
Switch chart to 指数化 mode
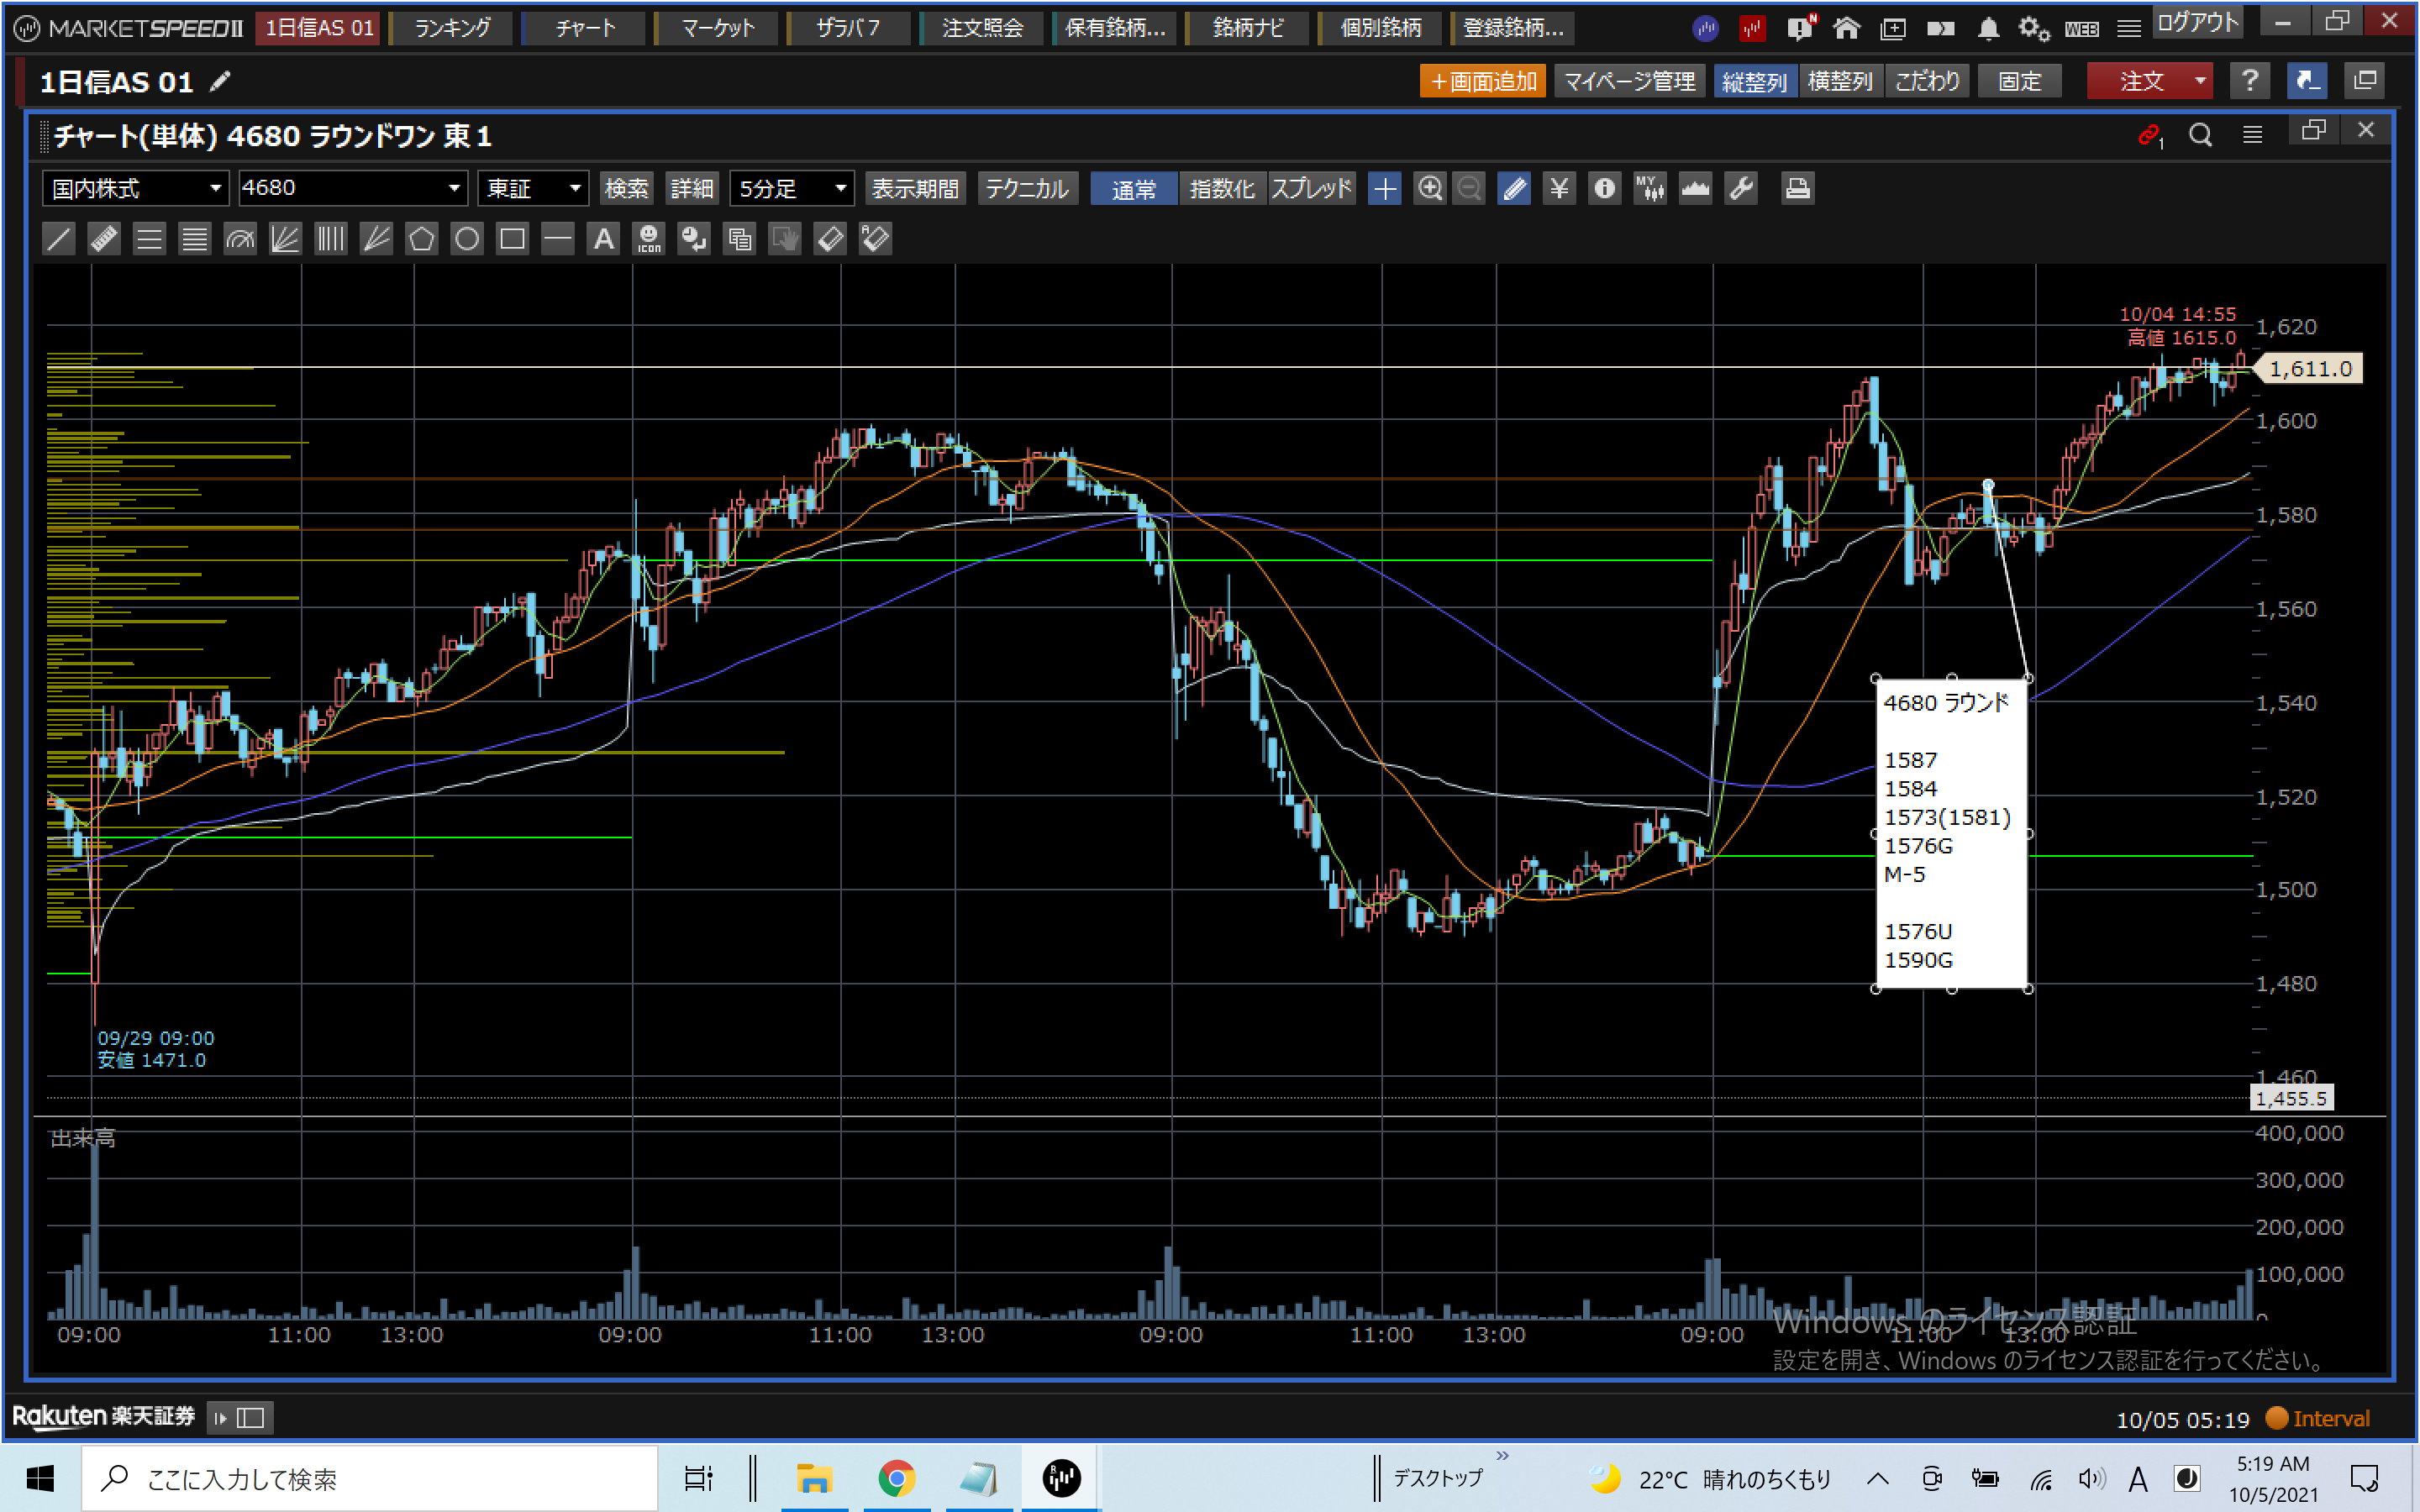tap(1221, 188)
